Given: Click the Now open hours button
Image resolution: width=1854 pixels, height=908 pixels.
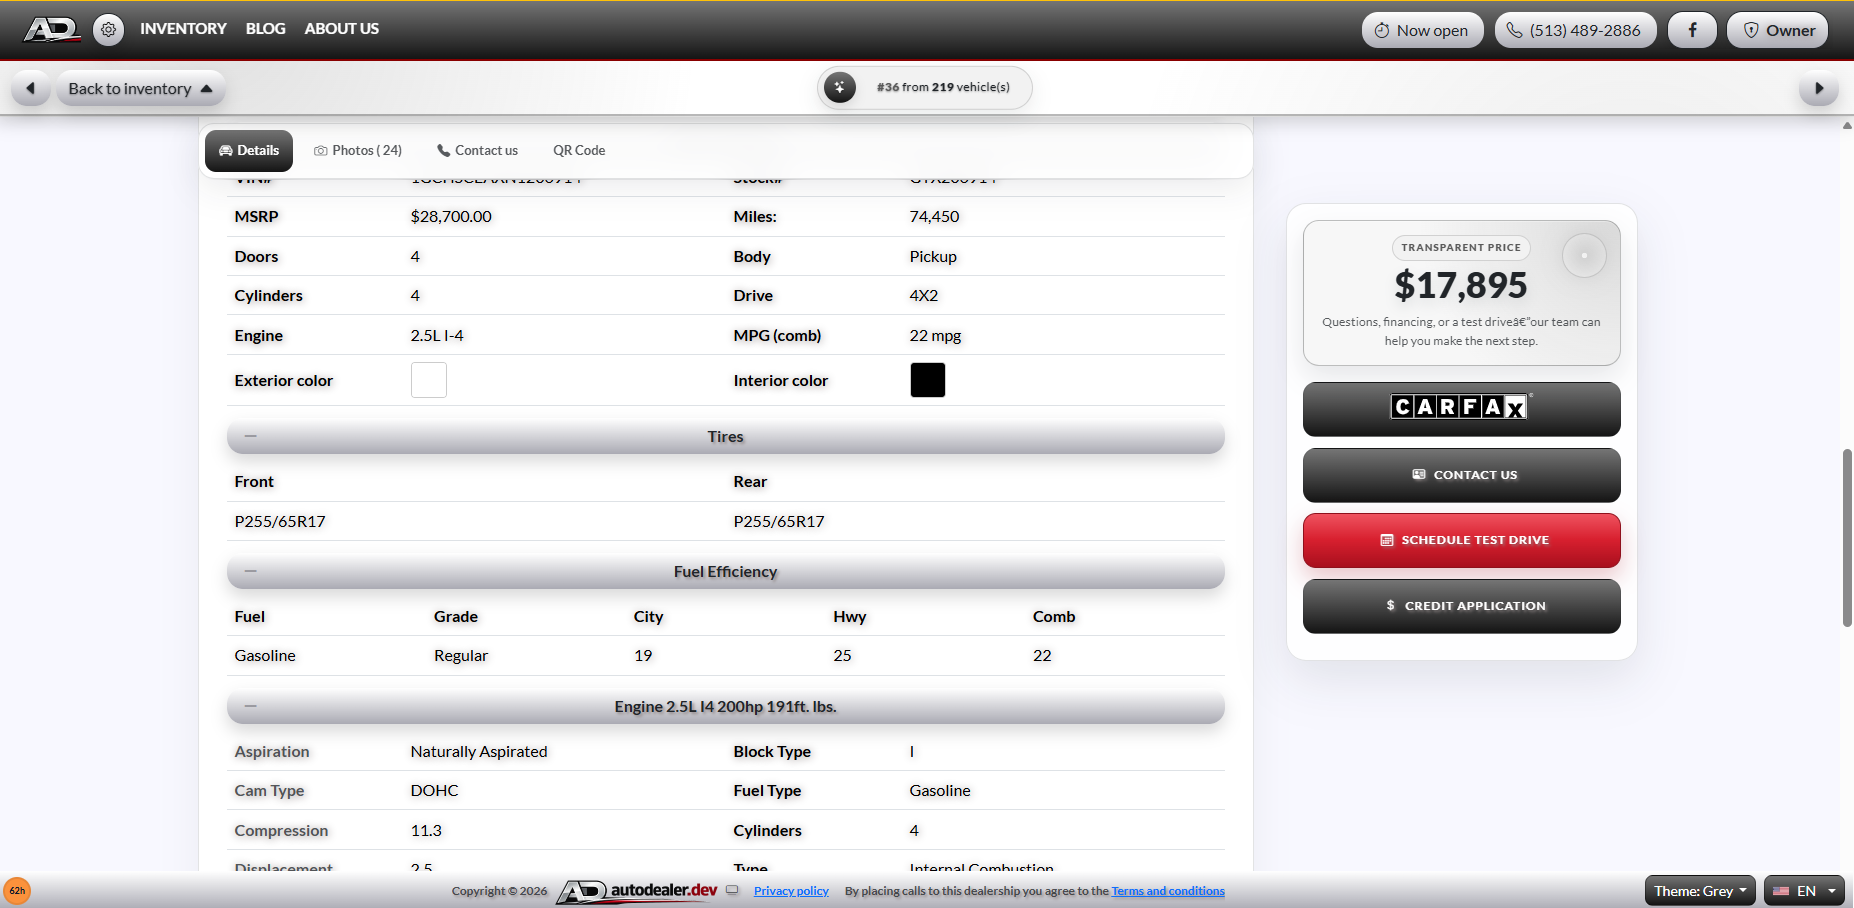Looking at the screenshot, I should click(x=1422, y=30).
